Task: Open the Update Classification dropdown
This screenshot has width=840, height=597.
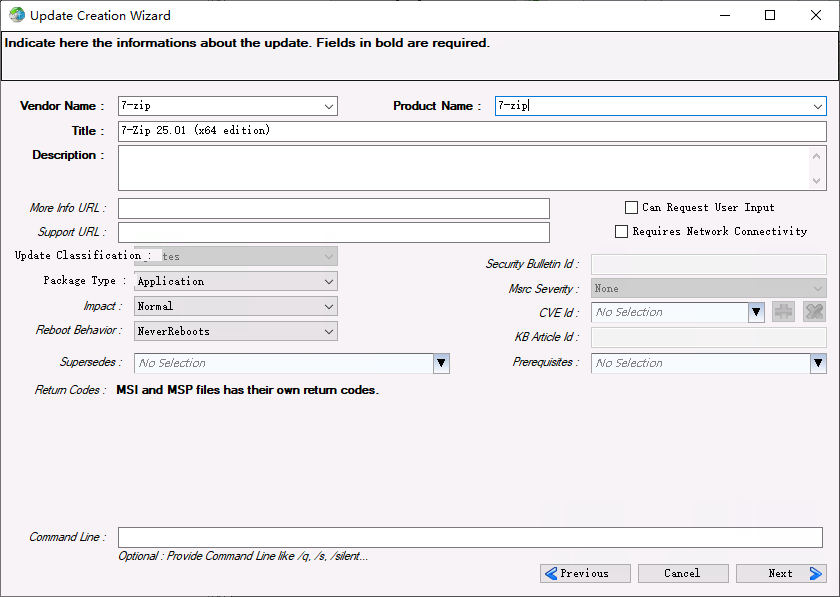Action: point(236,256)
